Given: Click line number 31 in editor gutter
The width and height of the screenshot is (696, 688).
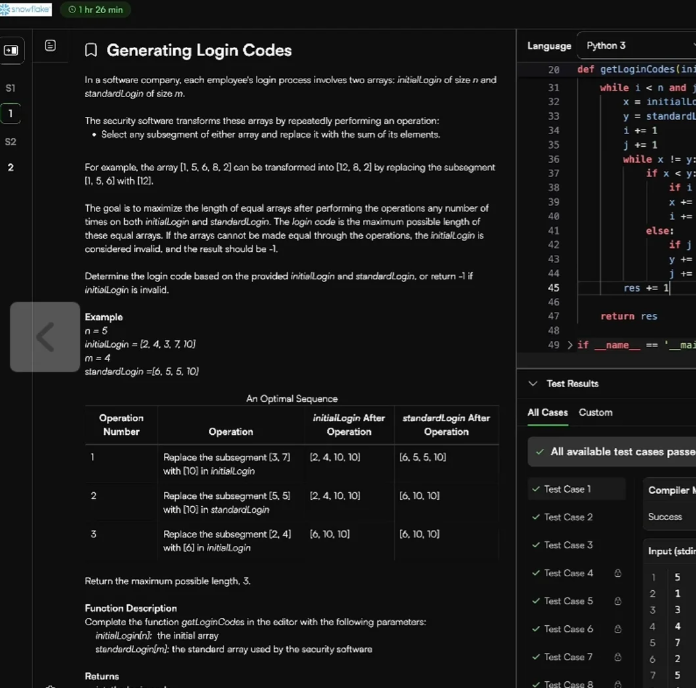Looking at the screenshot, I should (x=553, y=87).
